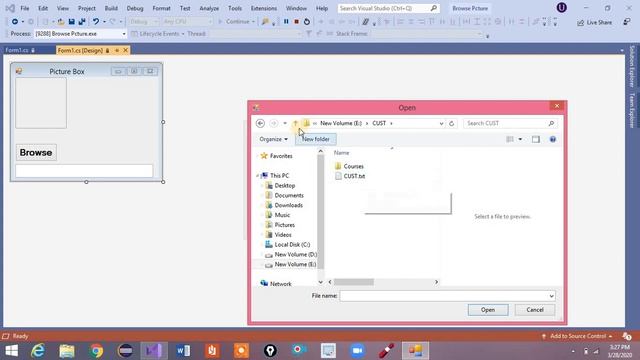Navigate backward with the blue arrow icon
The width and height of the screenshot is (640, 360).
[15, 22]
